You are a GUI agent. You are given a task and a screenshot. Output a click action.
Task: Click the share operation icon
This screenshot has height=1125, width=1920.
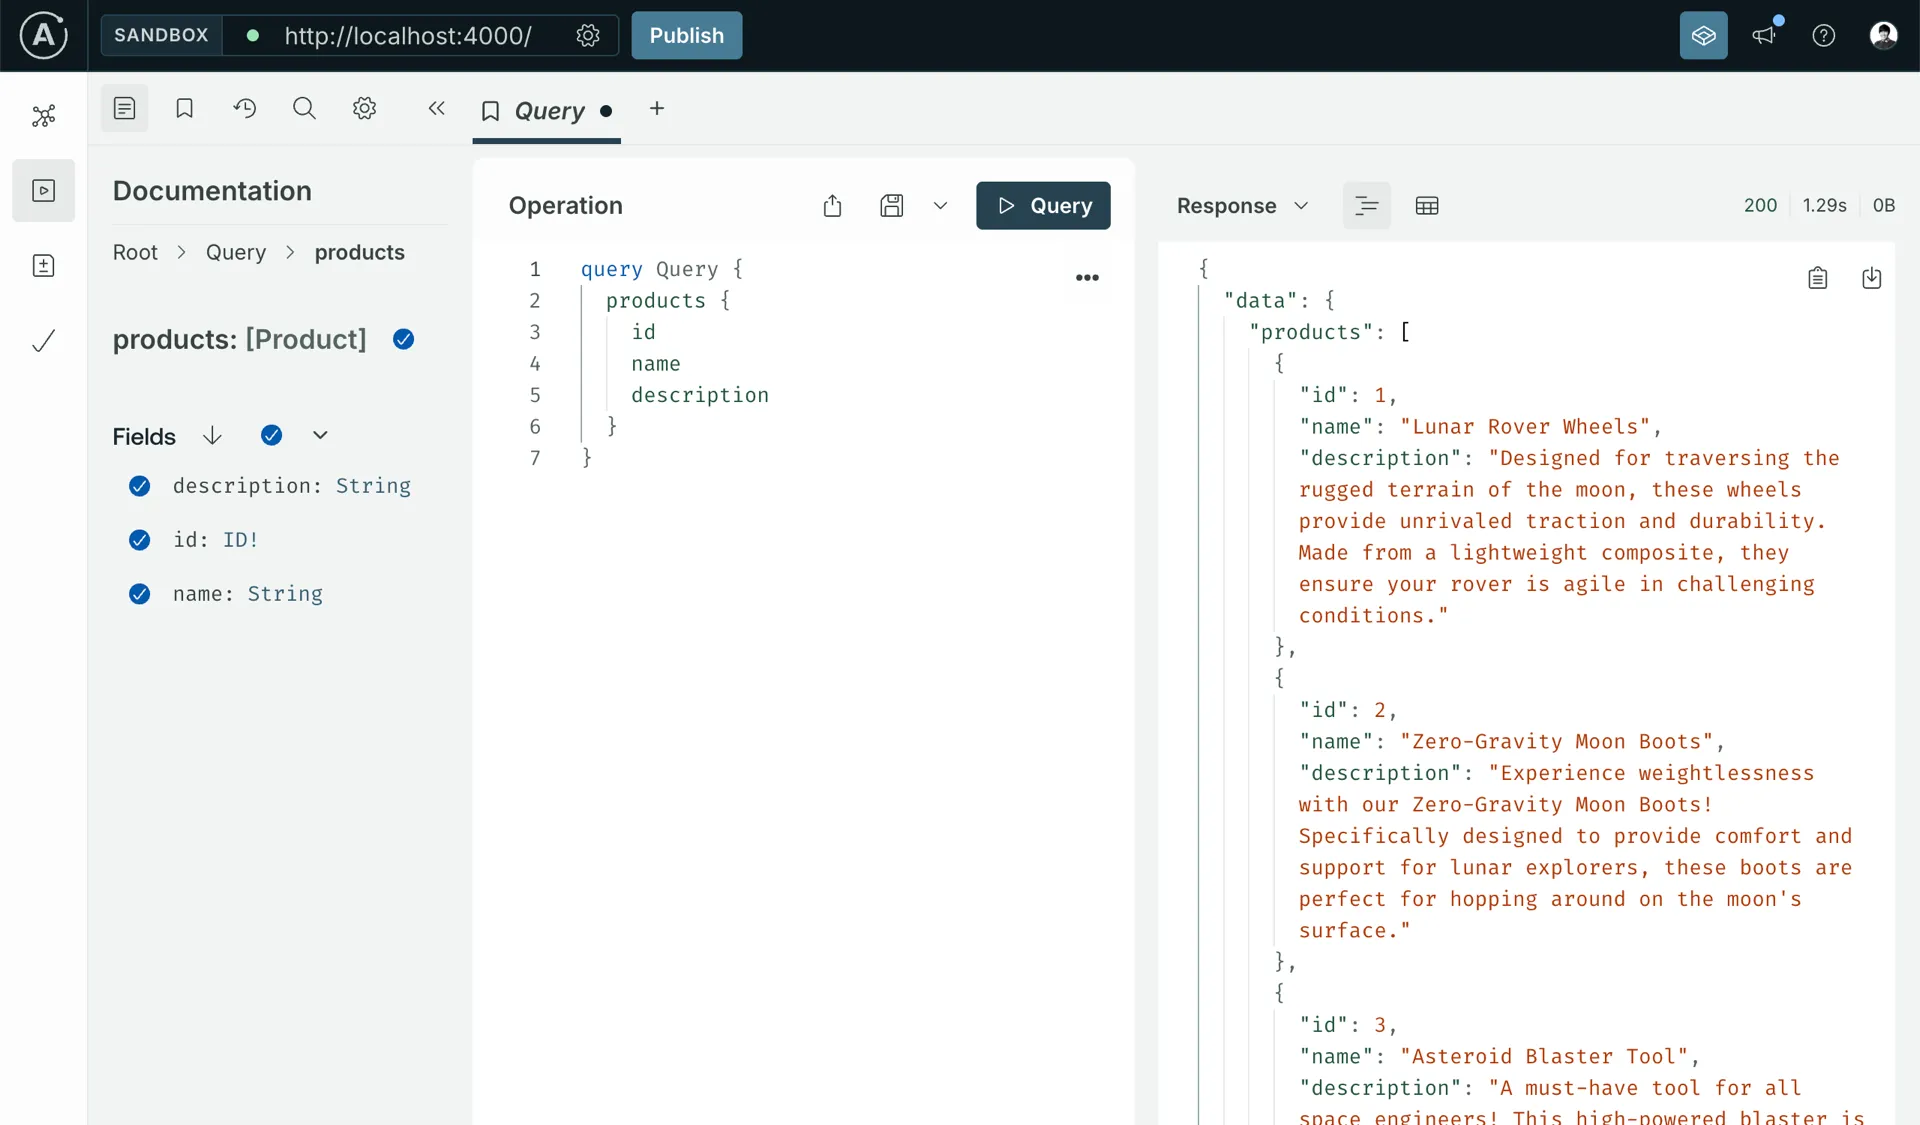(x=832, y=206)
